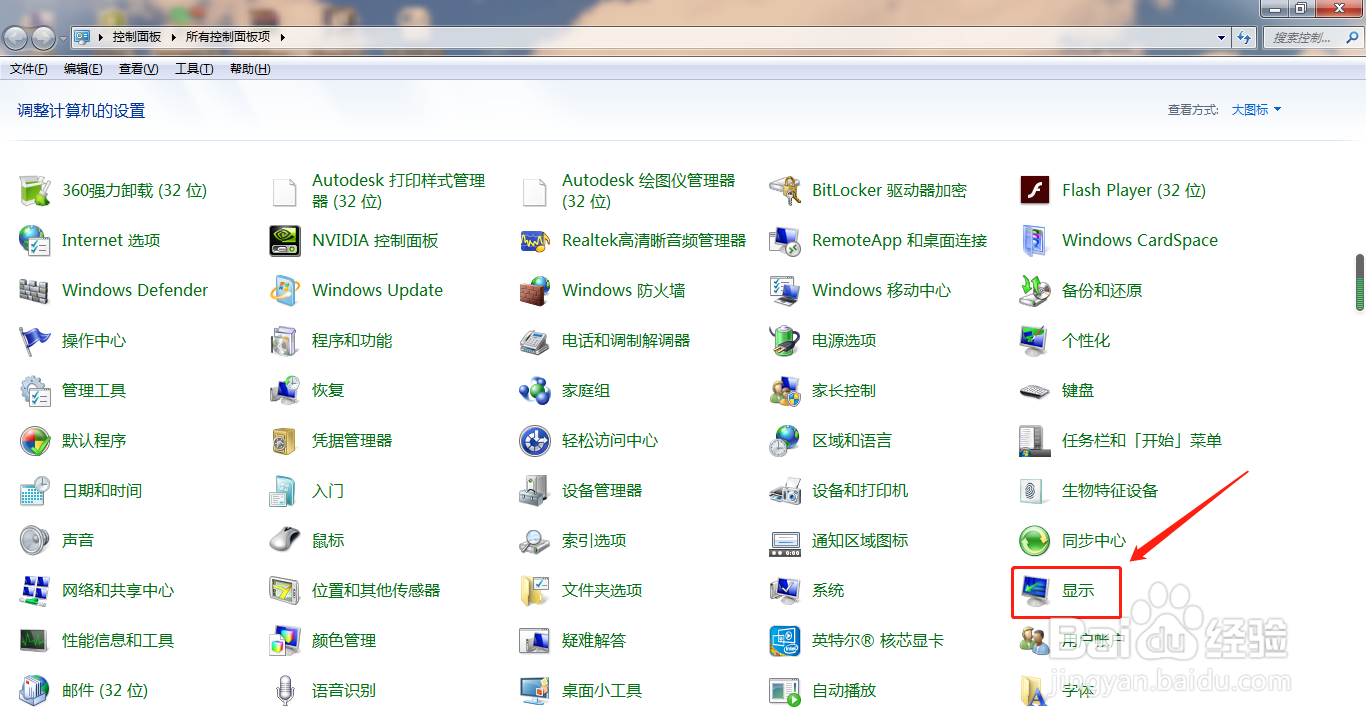Screen dimensions: 1366x728
Task: Open the 英特尔® 核芯显卡 icon
Action: coord(785,640)
